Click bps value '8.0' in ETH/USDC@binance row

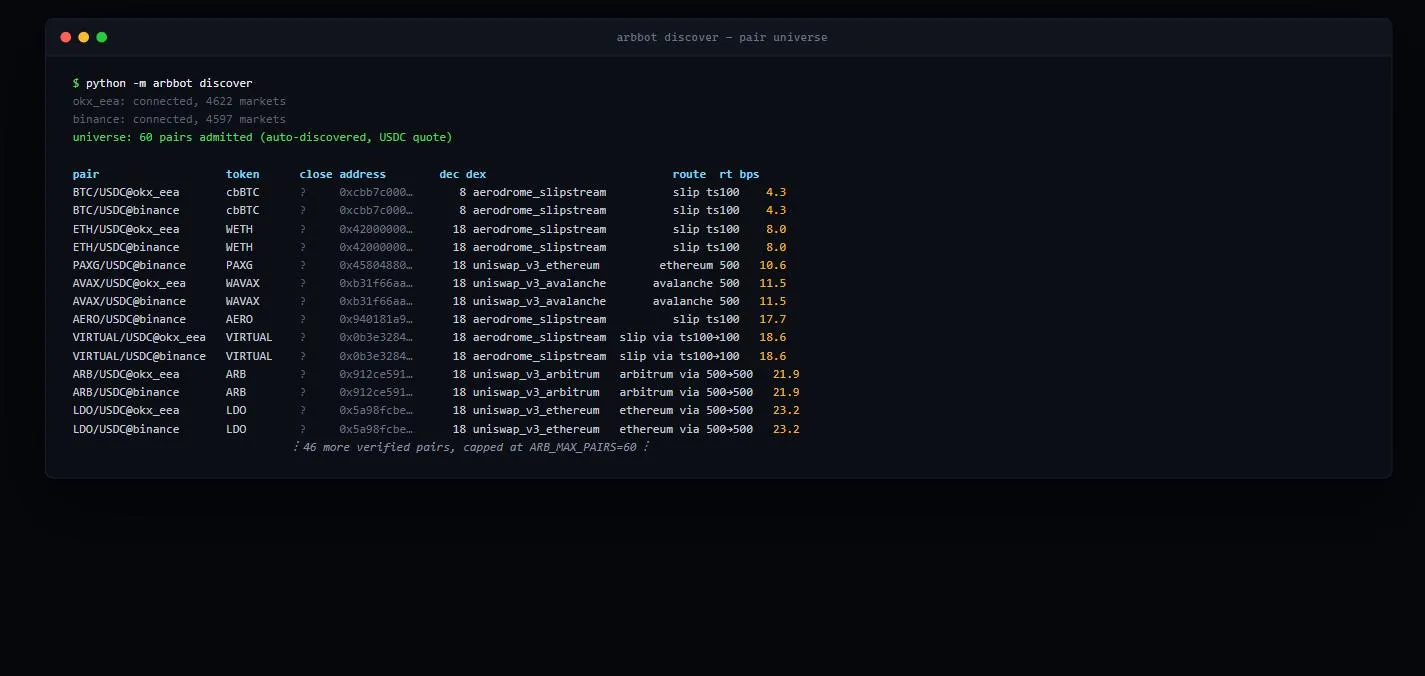click(776, 247)
